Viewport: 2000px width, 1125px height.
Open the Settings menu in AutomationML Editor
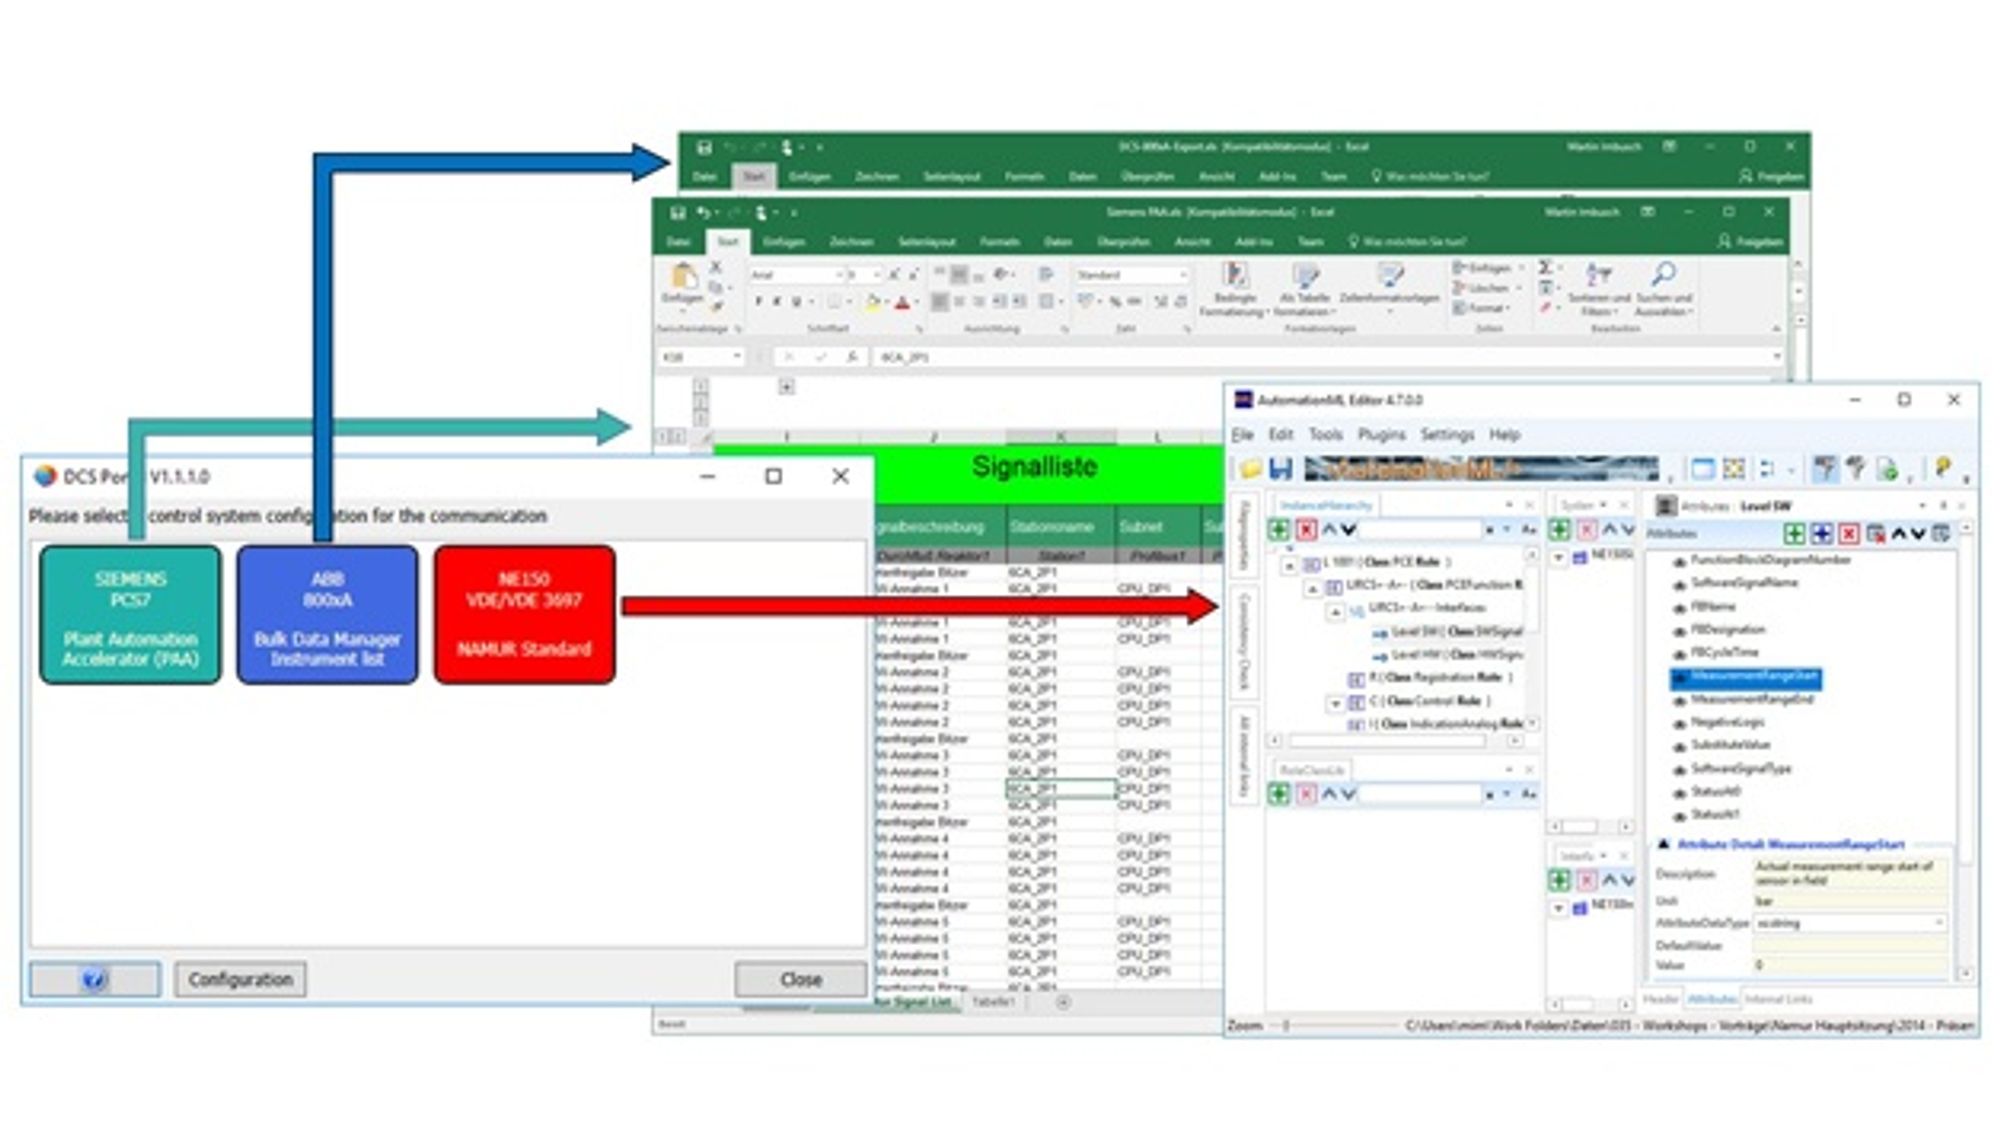pyautogui.click(x=1447, y=435)
